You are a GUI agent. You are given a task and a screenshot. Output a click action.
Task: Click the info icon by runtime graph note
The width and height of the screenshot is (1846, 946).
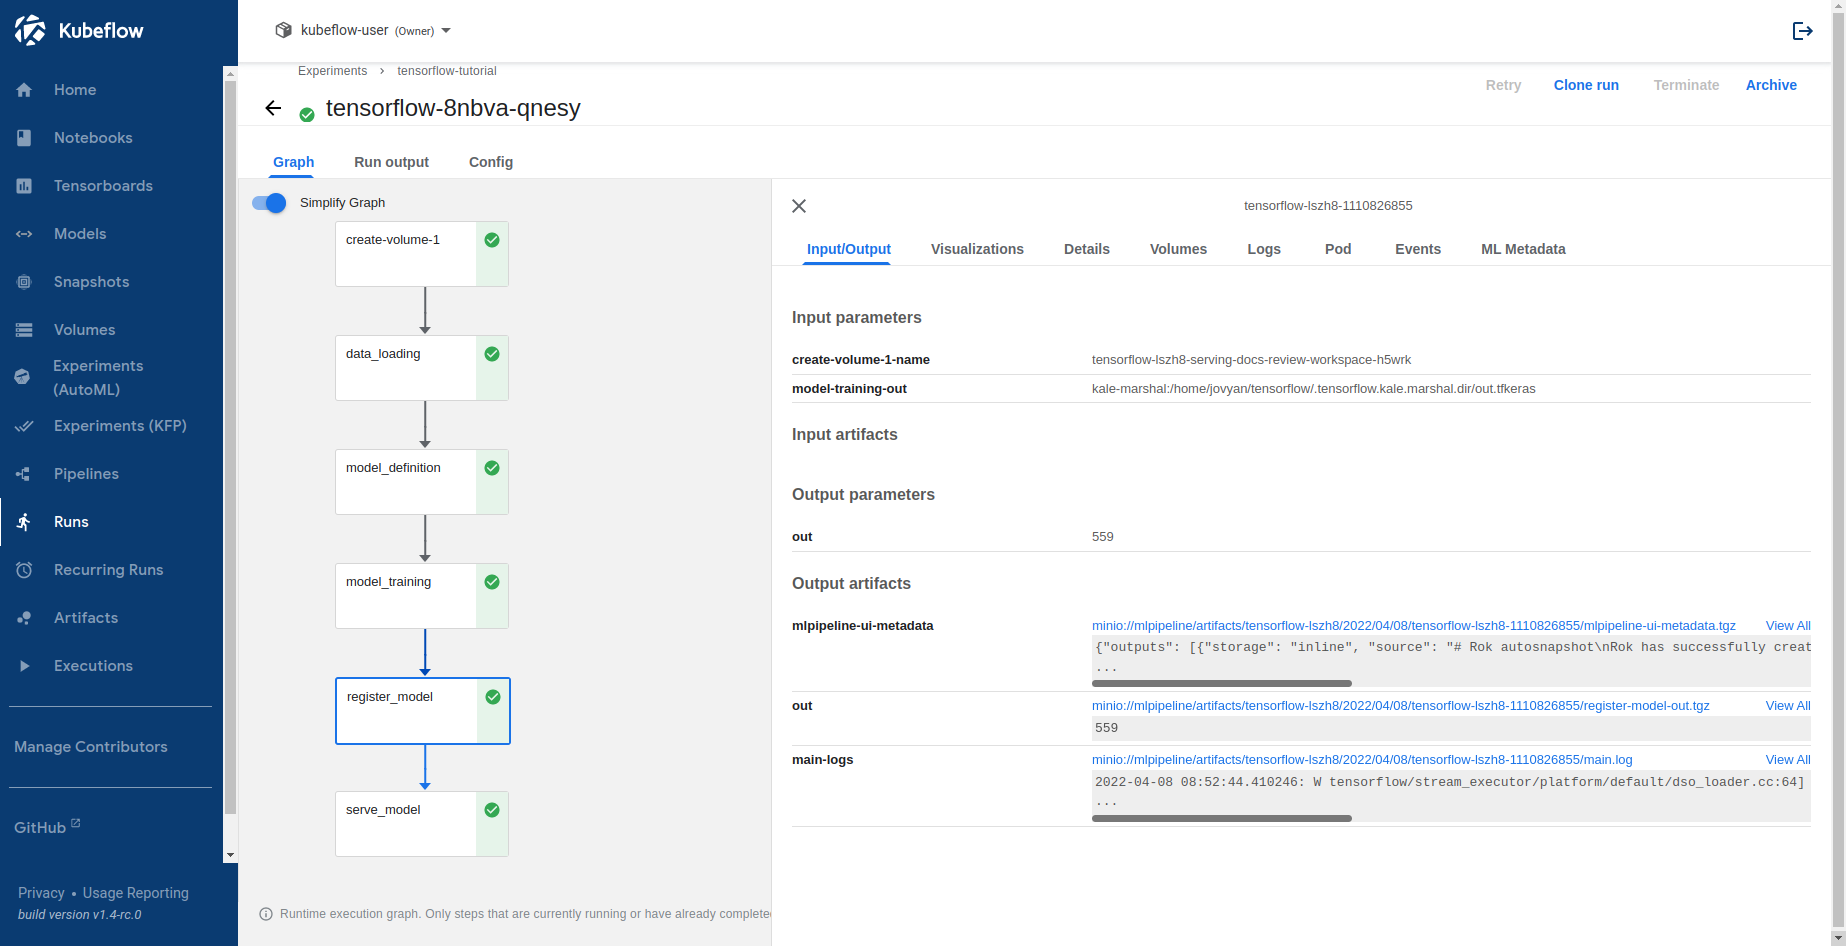pyautogui.click(x=266, y=914)
